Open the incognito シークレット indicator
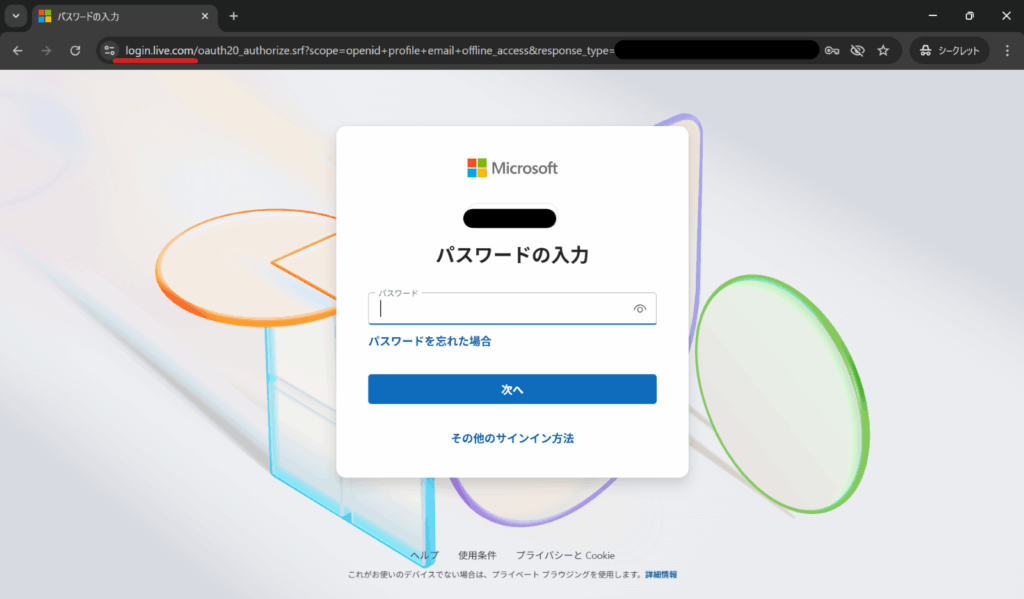1024x599 pixels. click(x=950, y=50)
